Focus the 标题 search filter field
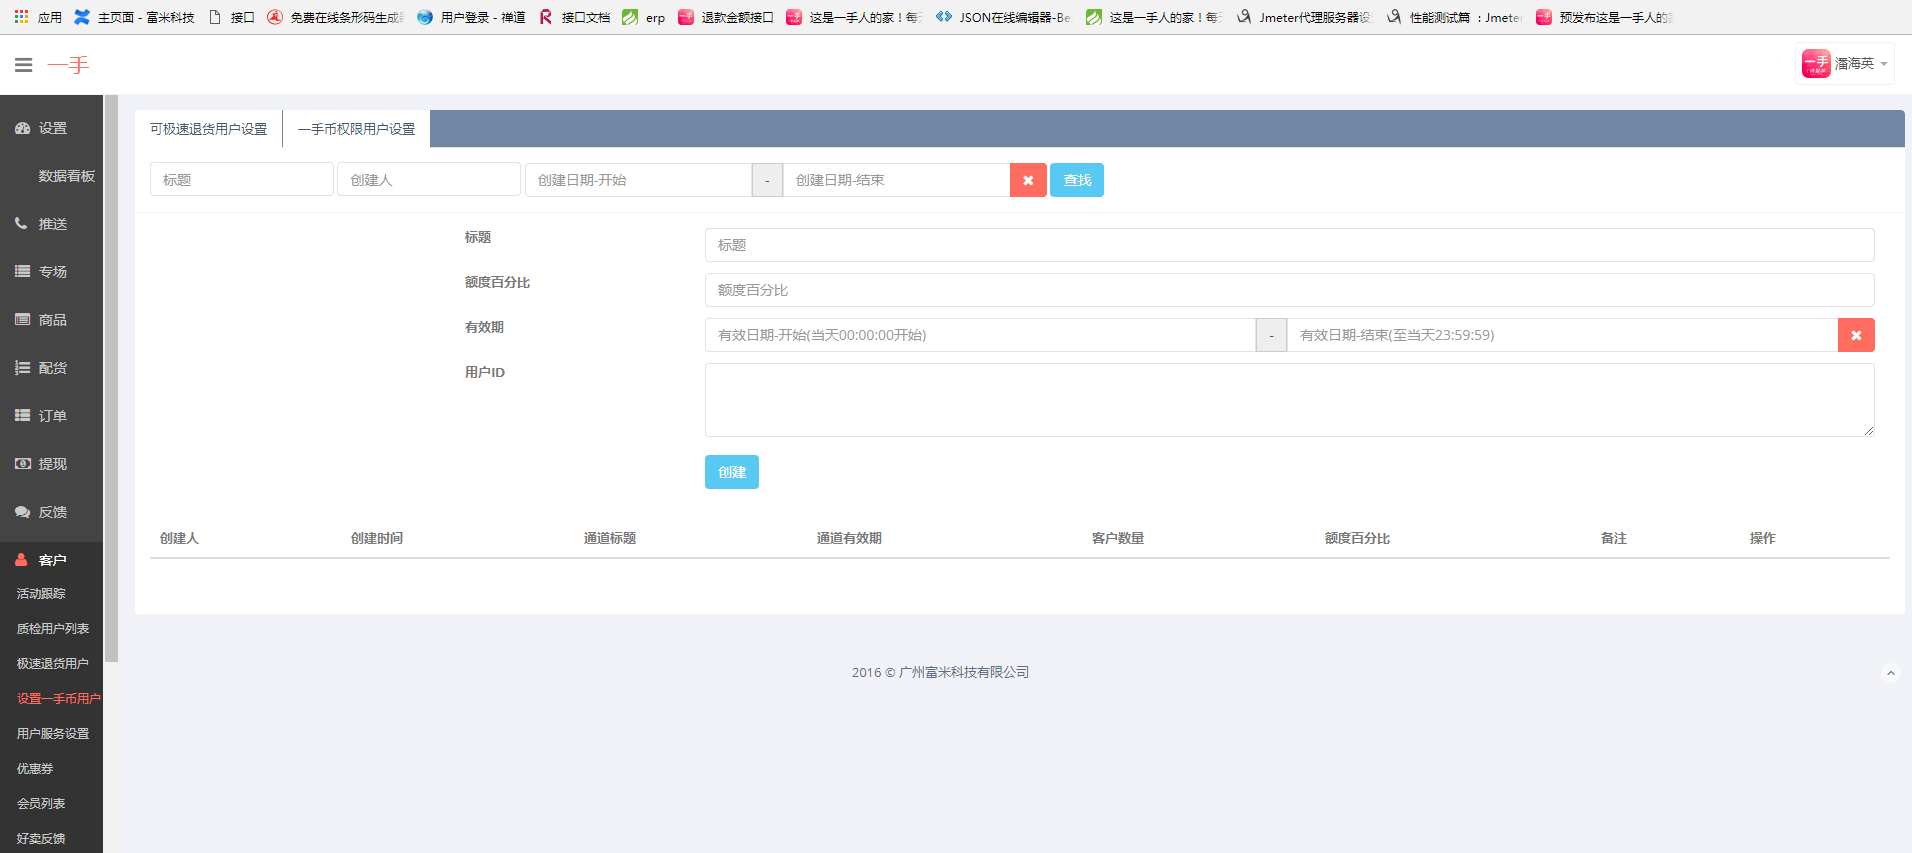The image size is (1912, 853). [x=242, y=180]
